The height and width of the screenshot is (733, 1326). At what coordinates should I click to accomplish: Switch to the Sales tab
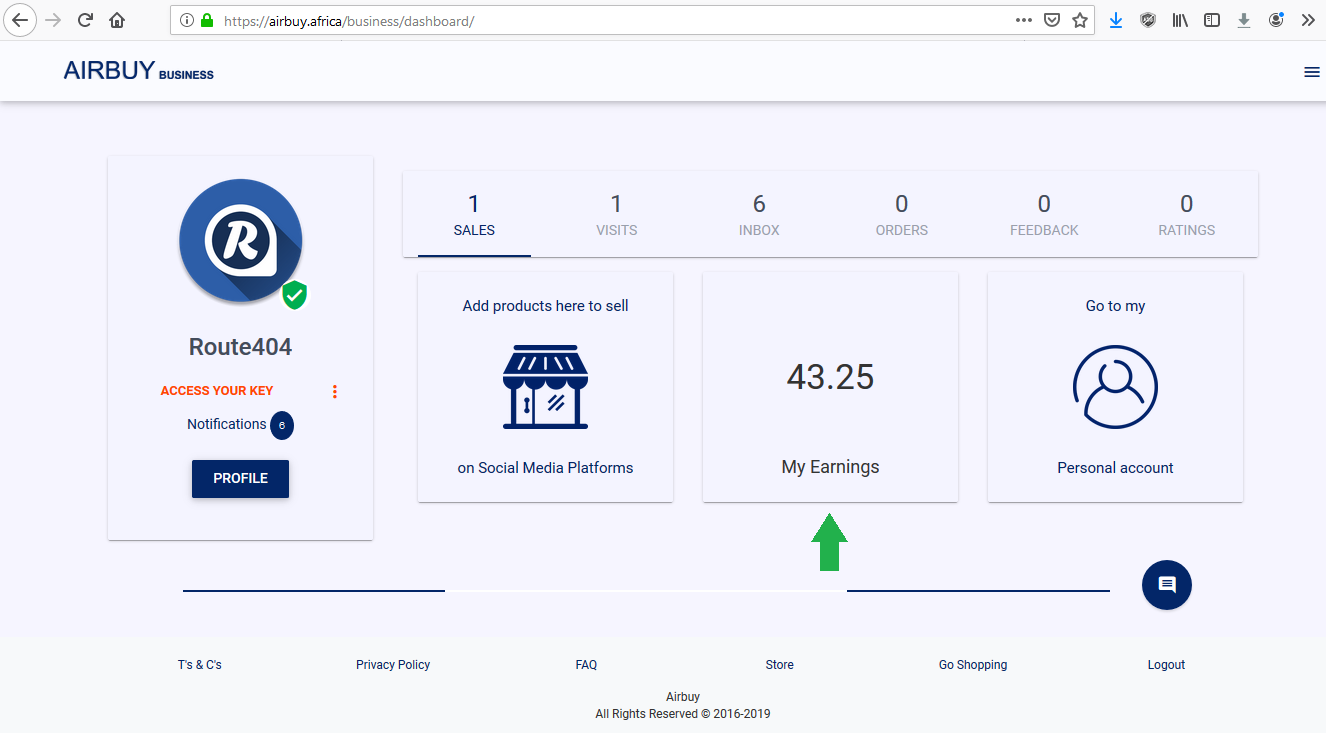(474, 216)
